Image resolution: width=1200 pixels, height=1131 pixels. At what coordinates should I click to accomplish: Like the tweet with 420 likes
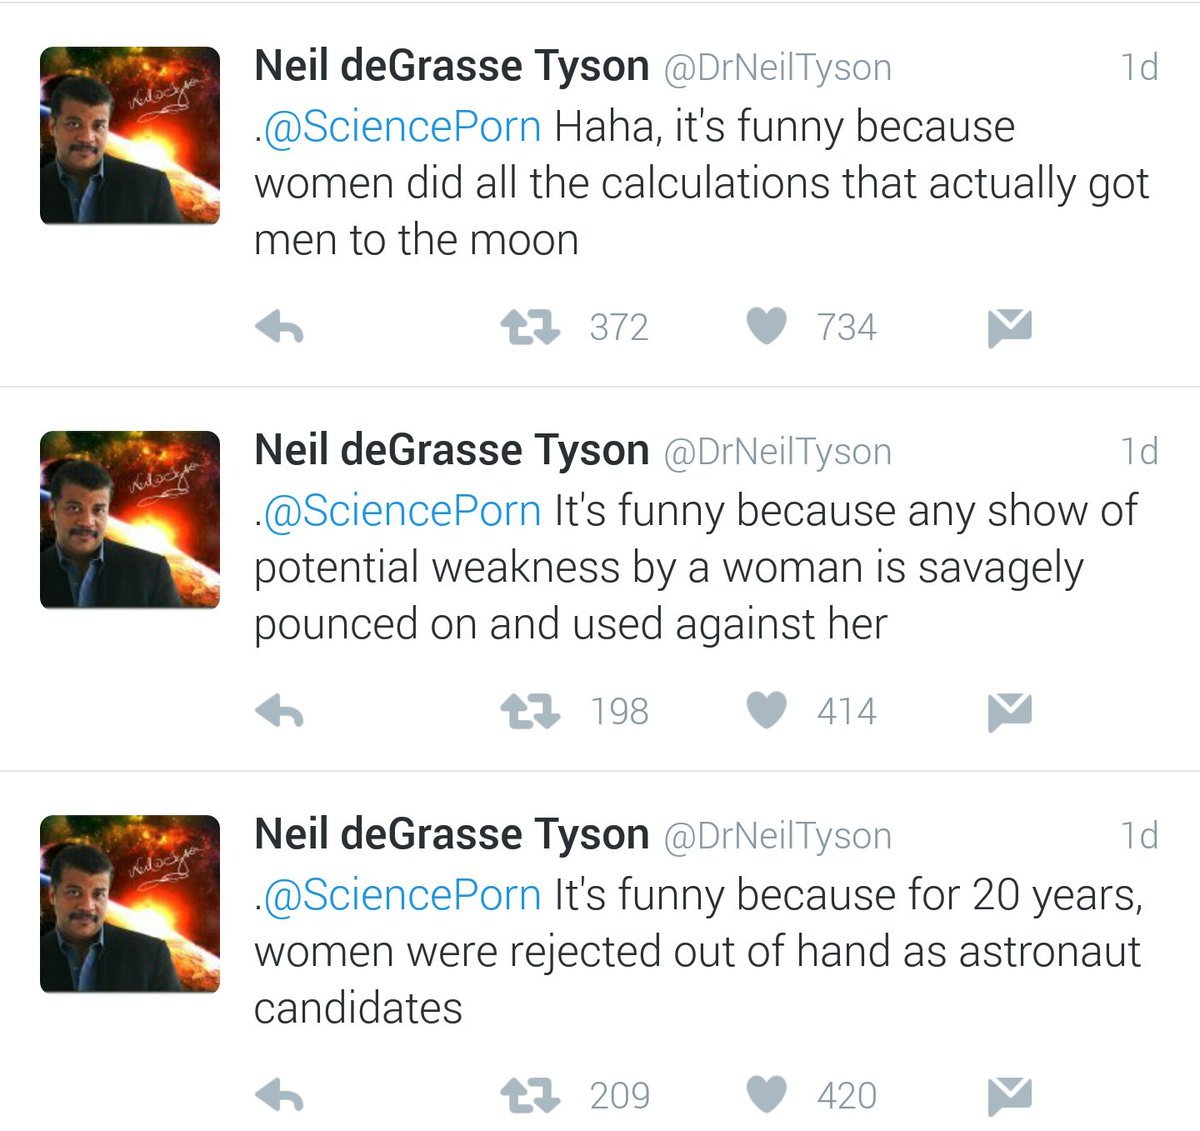tap(767, 1095)
